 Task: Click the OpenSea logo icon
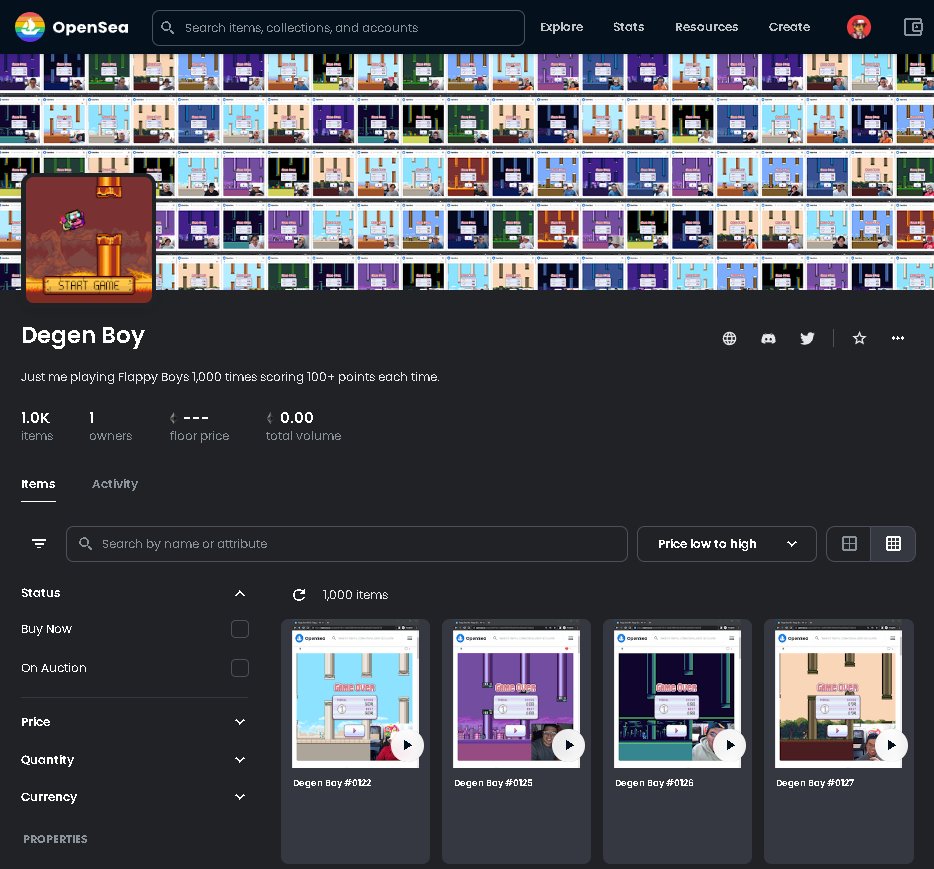(30, 27)
